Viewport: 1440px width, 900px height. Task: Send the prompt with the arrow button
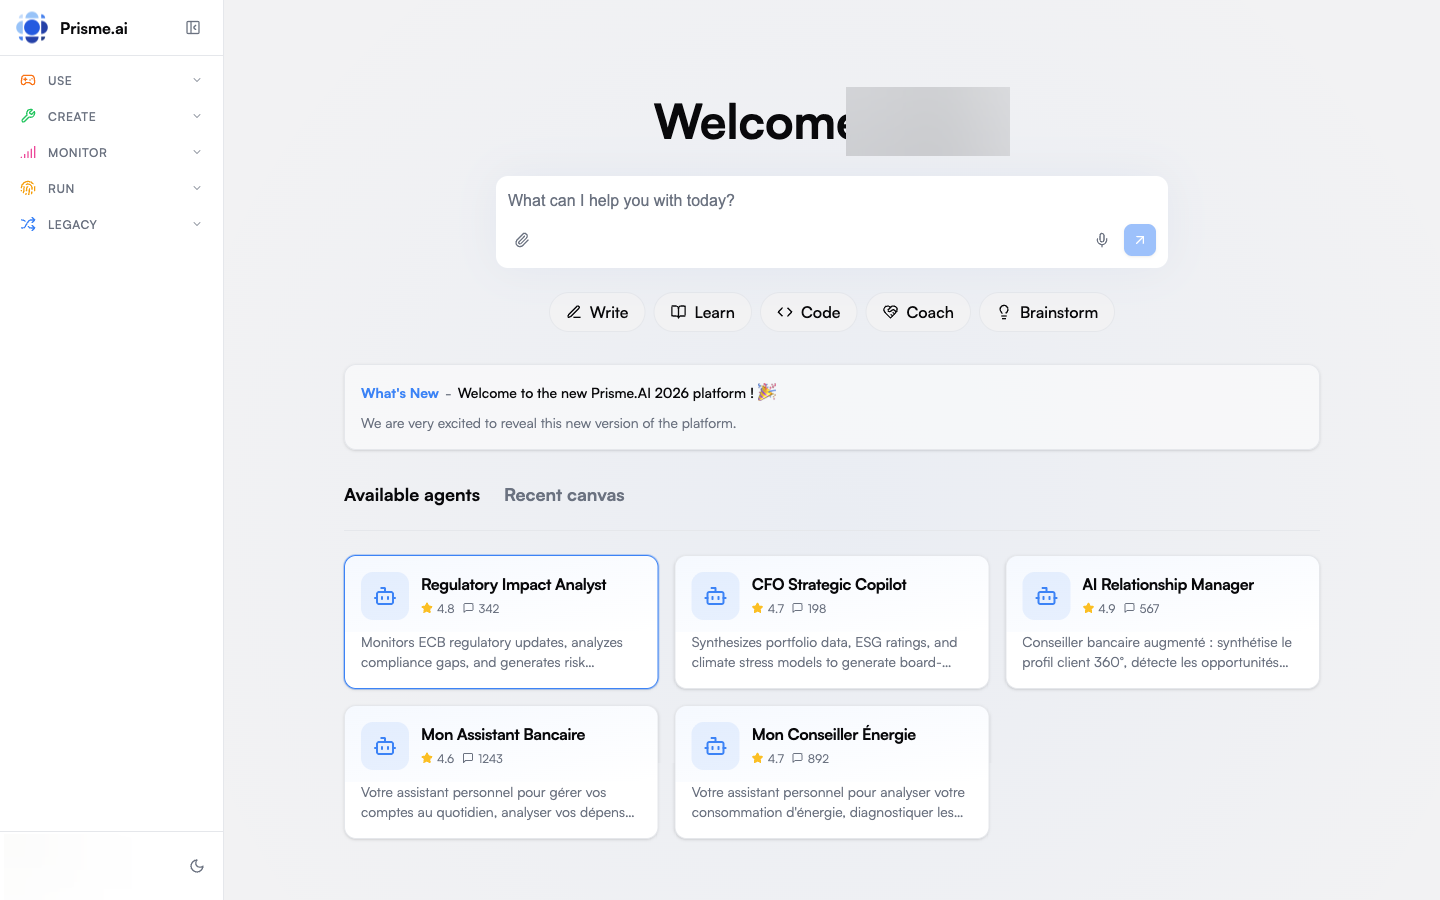(x=1140, y=240)
